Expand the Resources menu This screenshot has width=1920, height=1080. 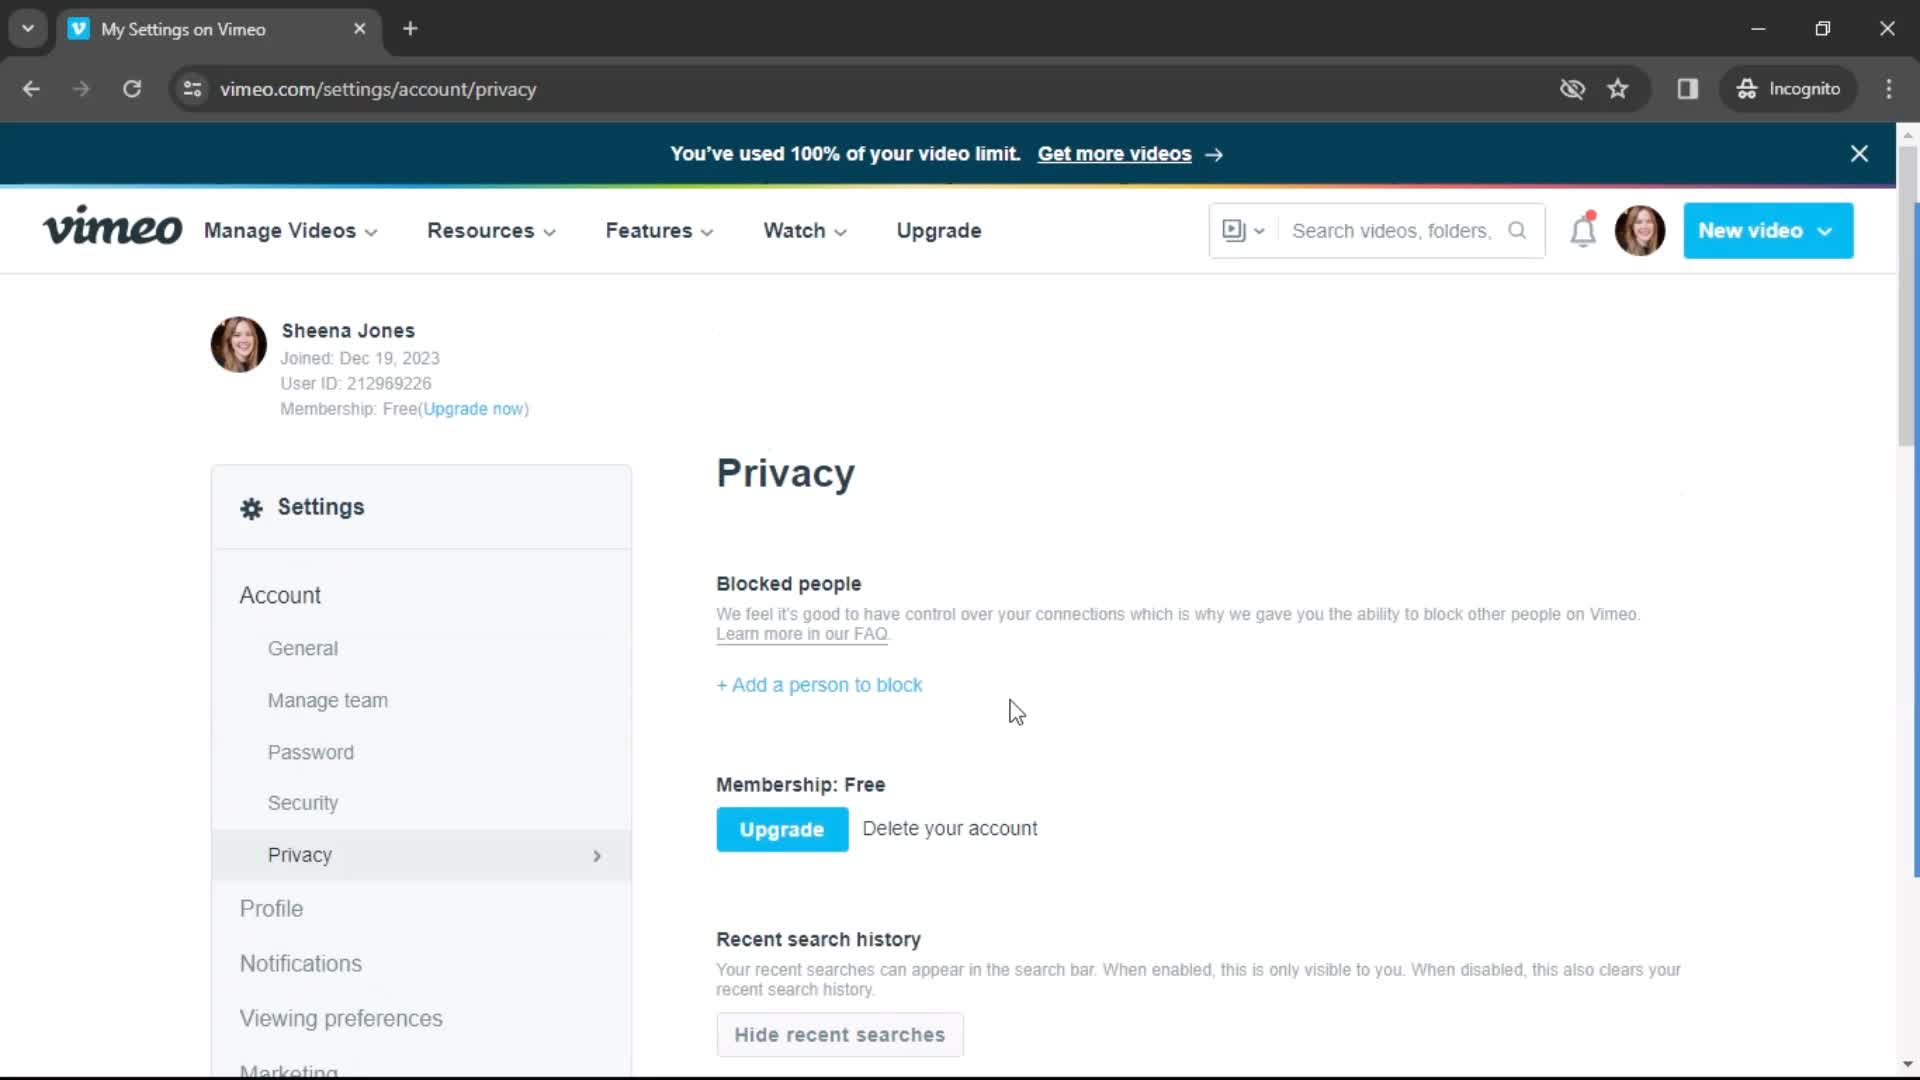click(491, 231)
